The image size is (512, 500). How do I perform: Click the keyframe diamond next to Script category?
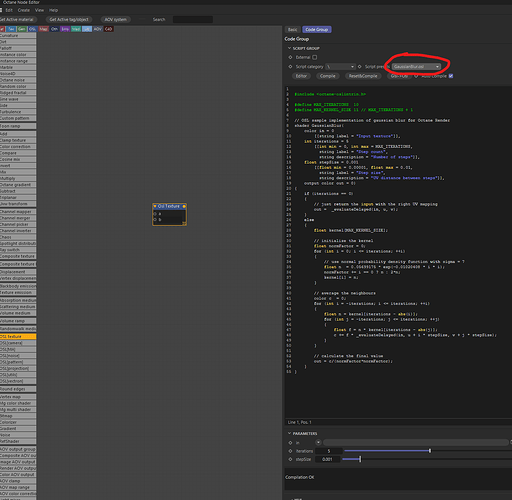click(x=290, y=67)
